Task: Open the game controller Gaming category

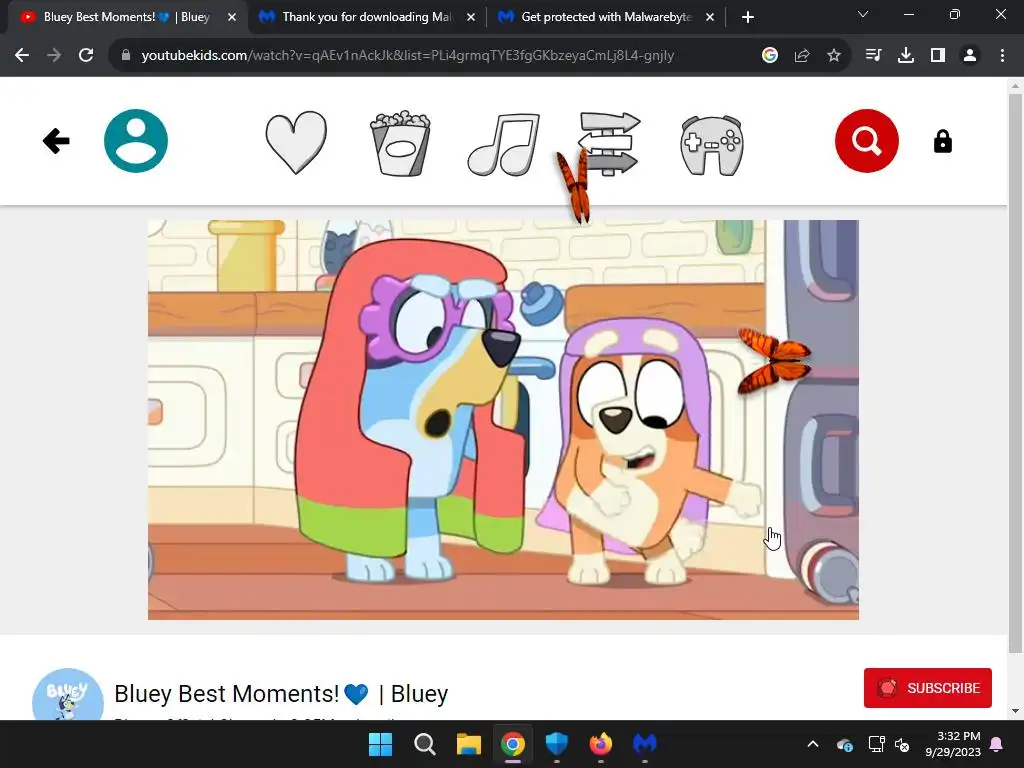Action: point(712,145)
